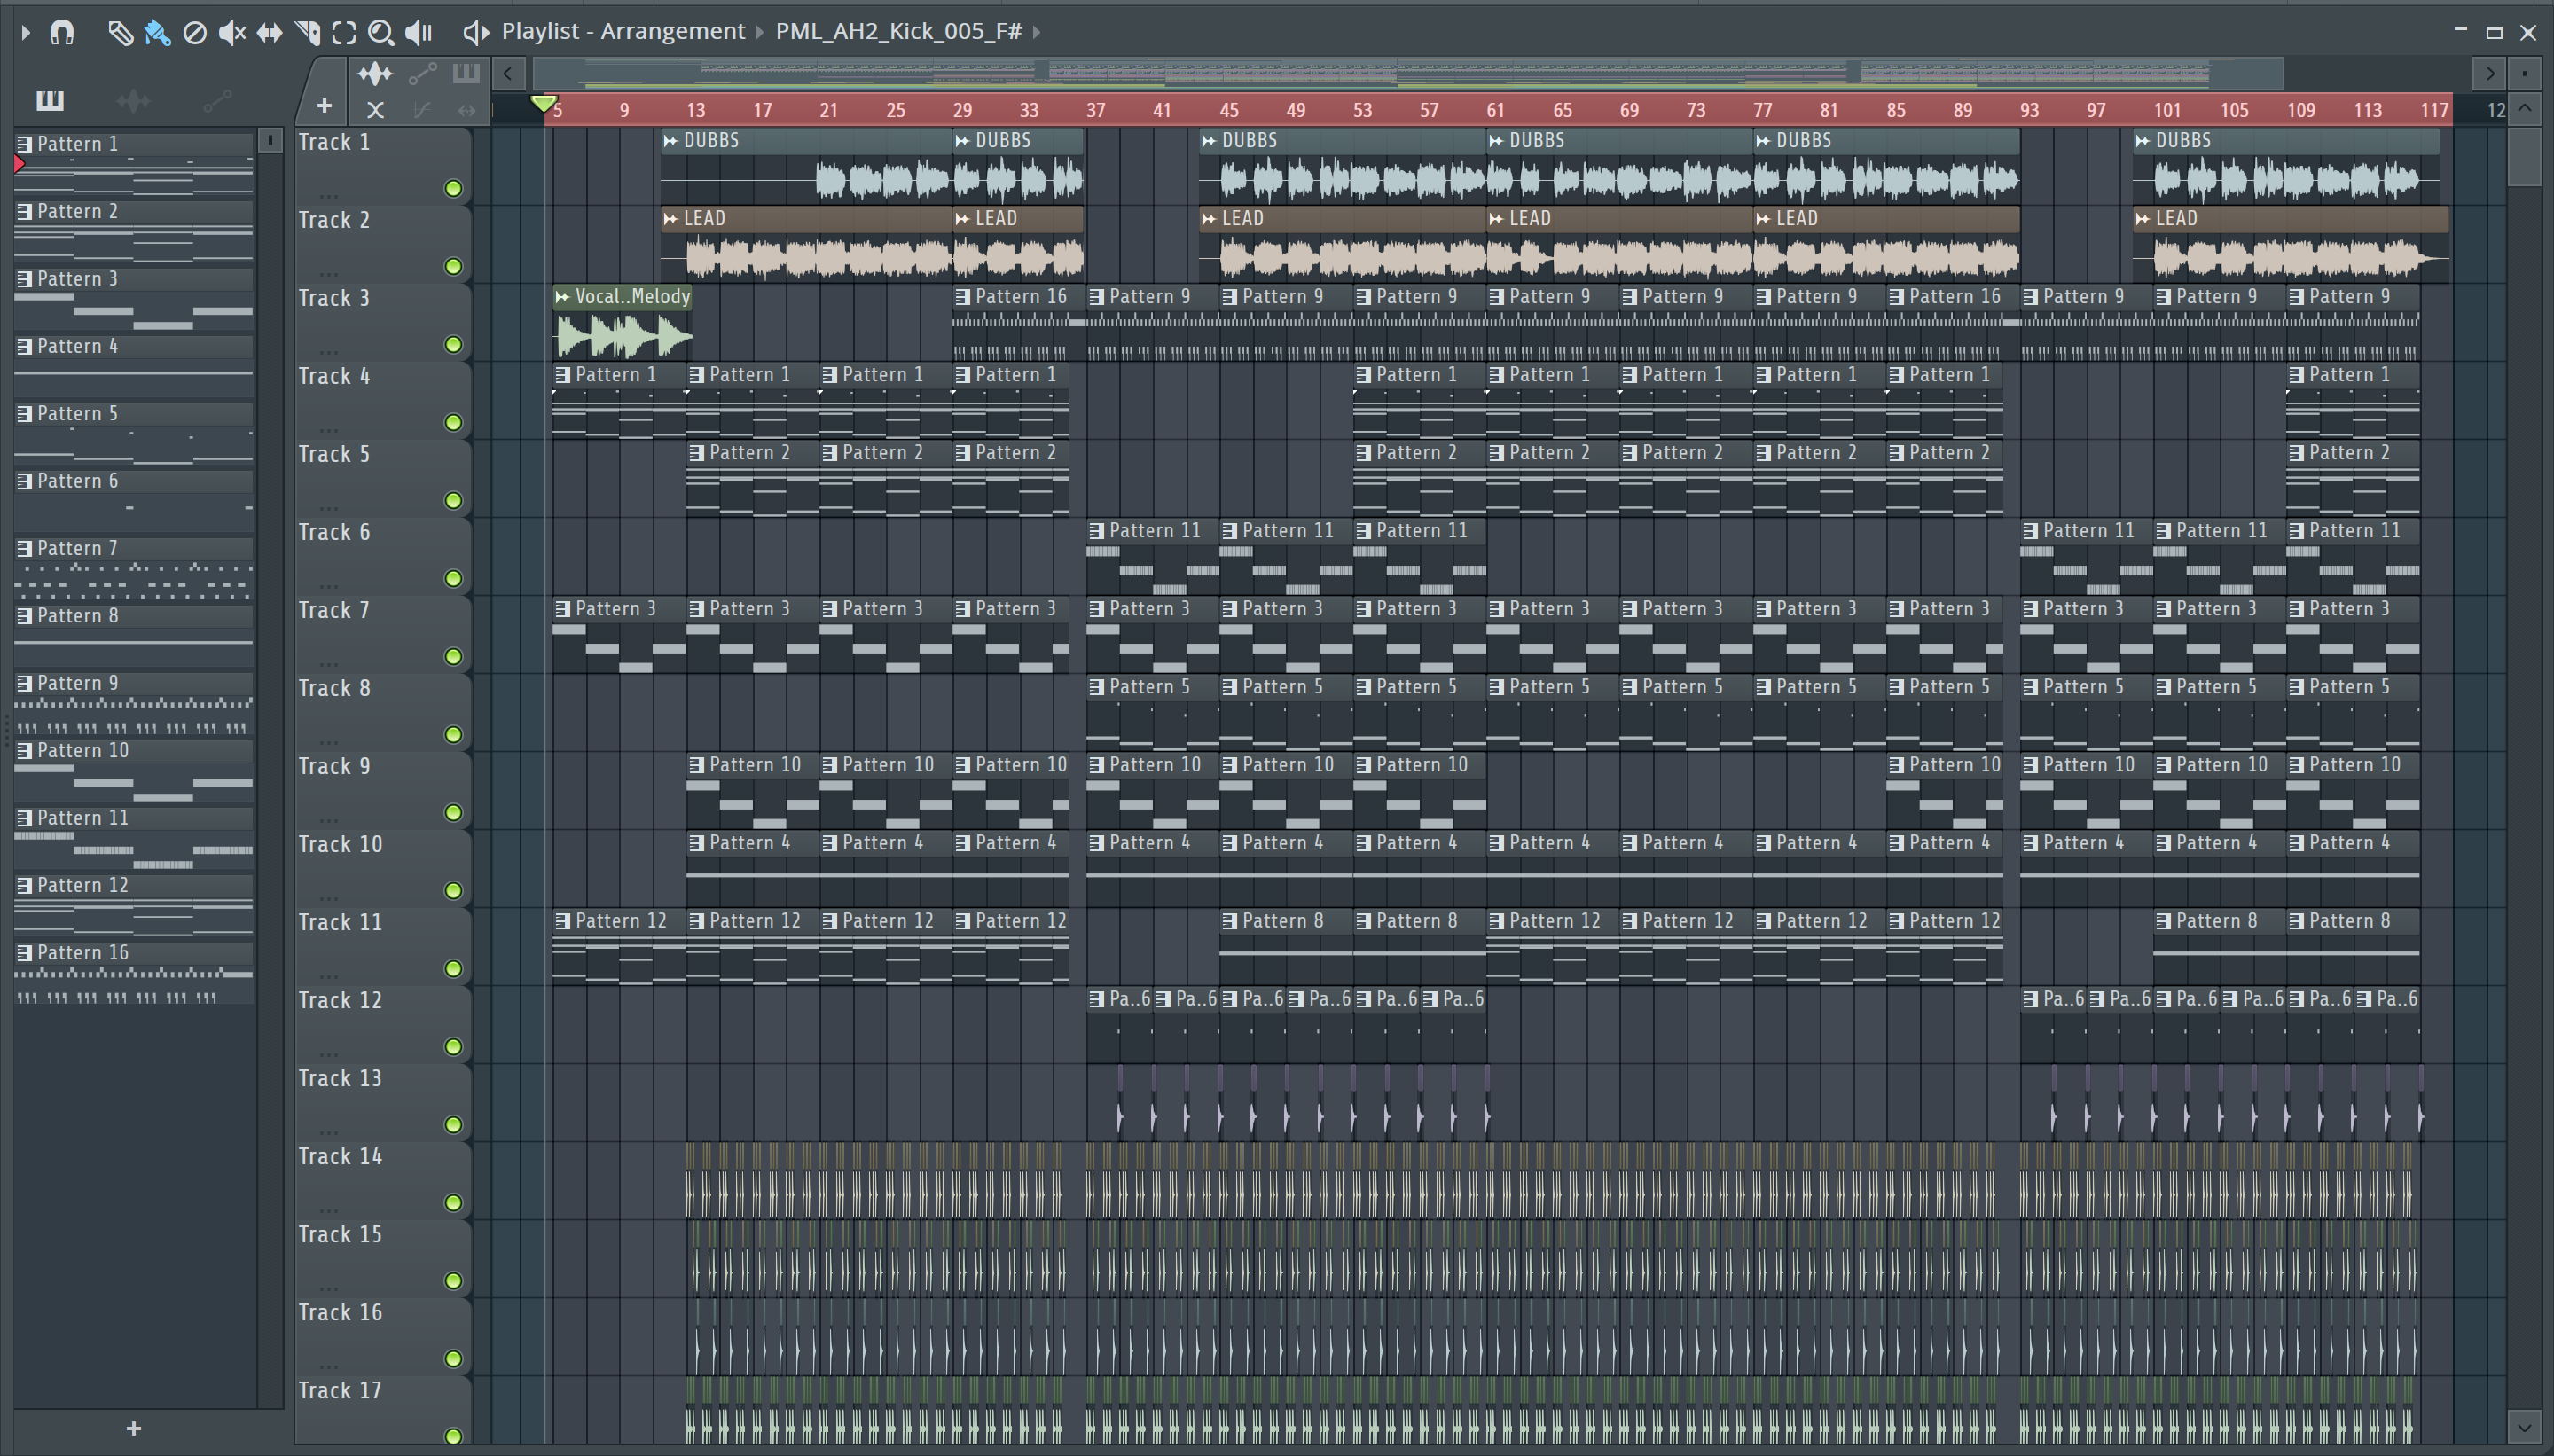
Task: Mute Track 15 with its green light
Action: pyautogui.click(x=453, y=1280)
